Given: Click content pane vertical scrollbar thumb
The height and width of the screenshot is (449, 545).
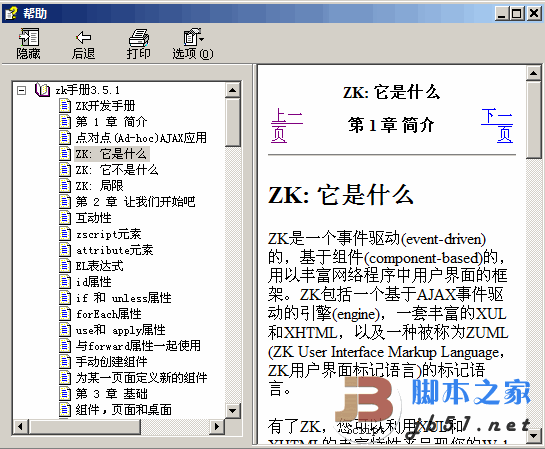Looking at the screenshot, I should pos(534,120).
